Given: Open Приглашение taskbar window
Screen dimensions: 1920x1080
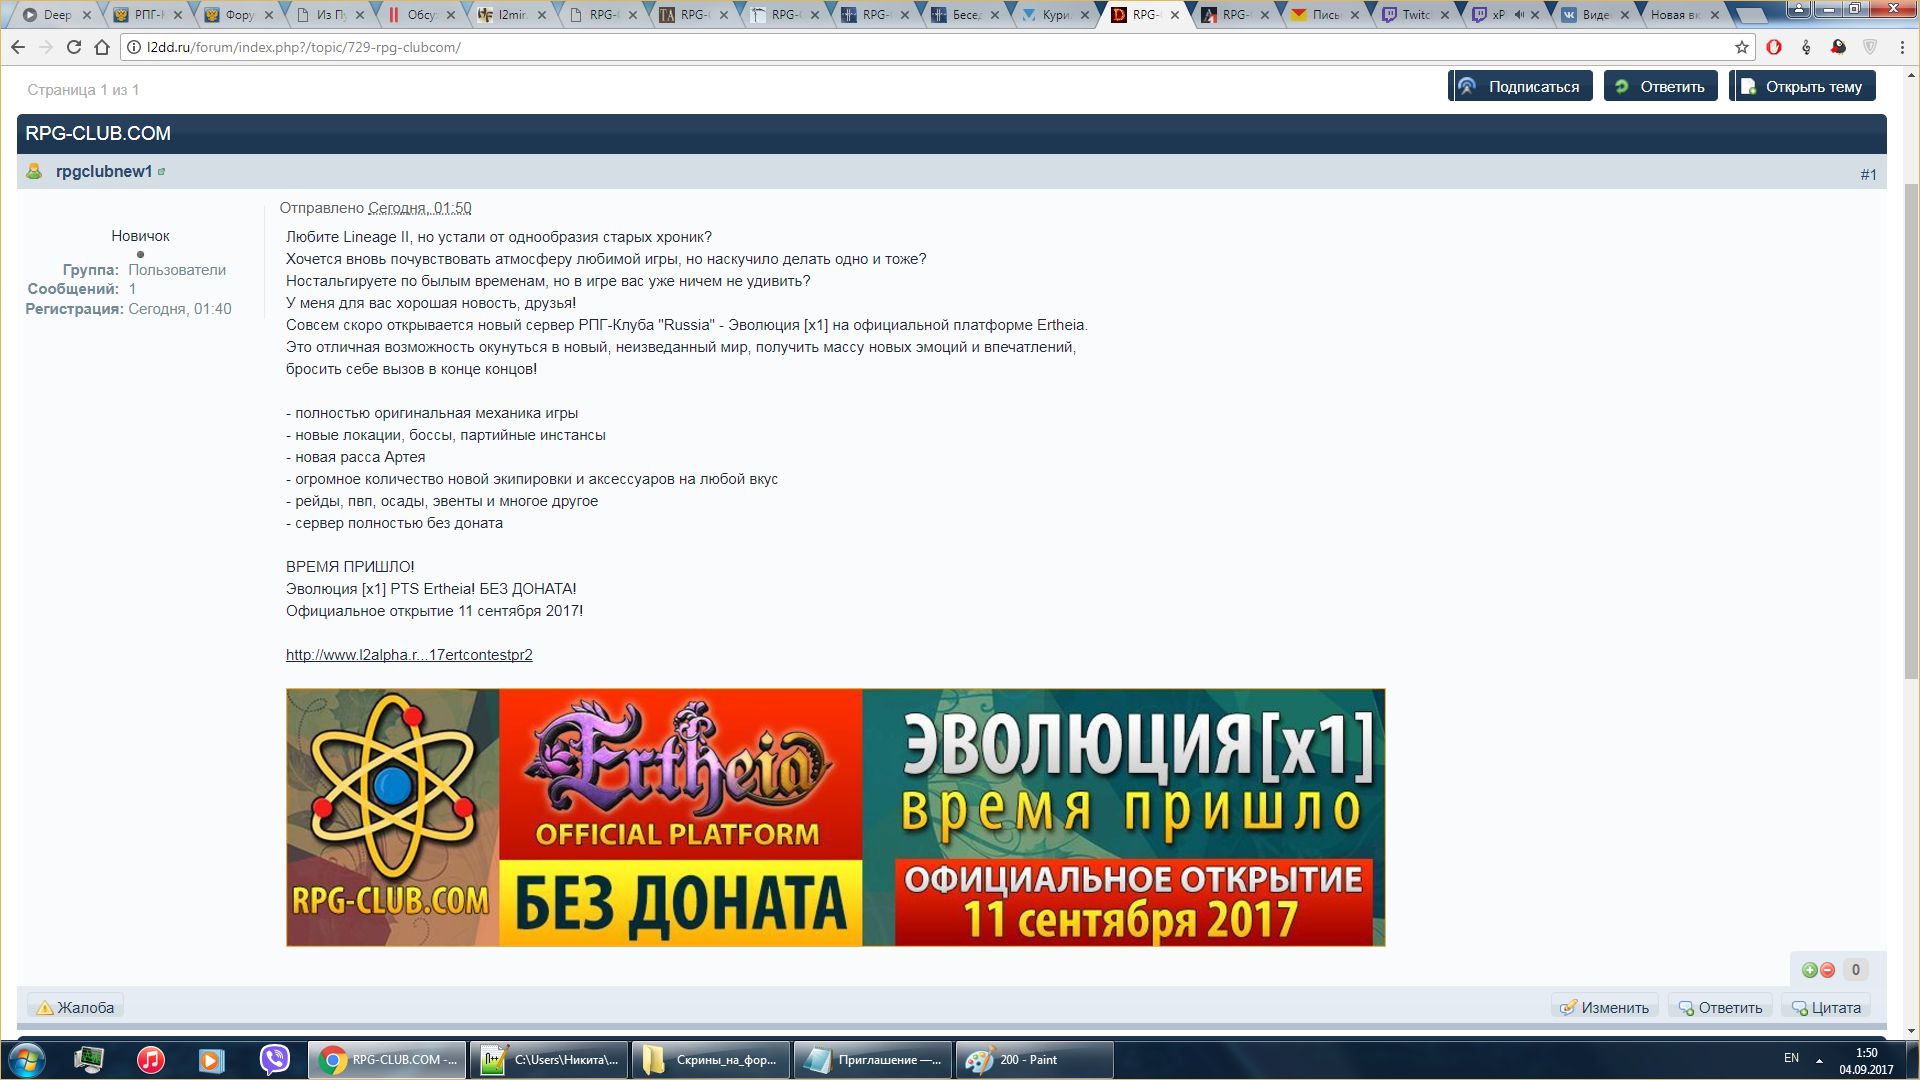Looking at the screenshot, I should tap(873, 1060).
